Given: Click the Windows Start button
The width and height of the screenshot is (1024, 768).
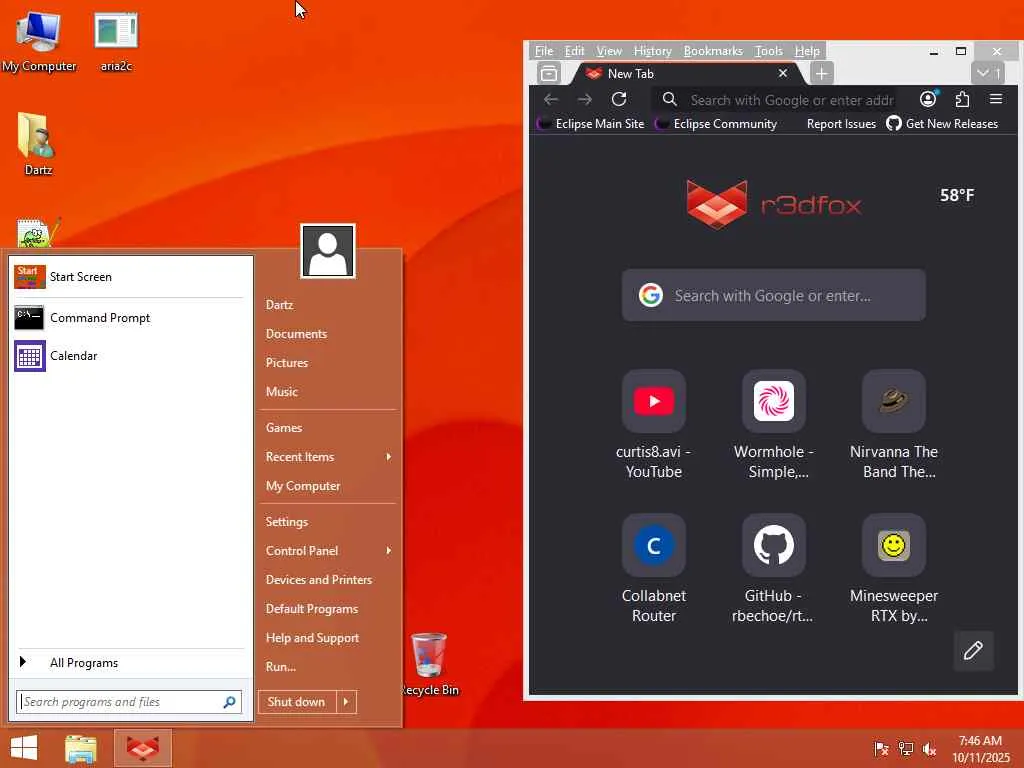Looking at the screenshot, I should (x=24, y=748).
